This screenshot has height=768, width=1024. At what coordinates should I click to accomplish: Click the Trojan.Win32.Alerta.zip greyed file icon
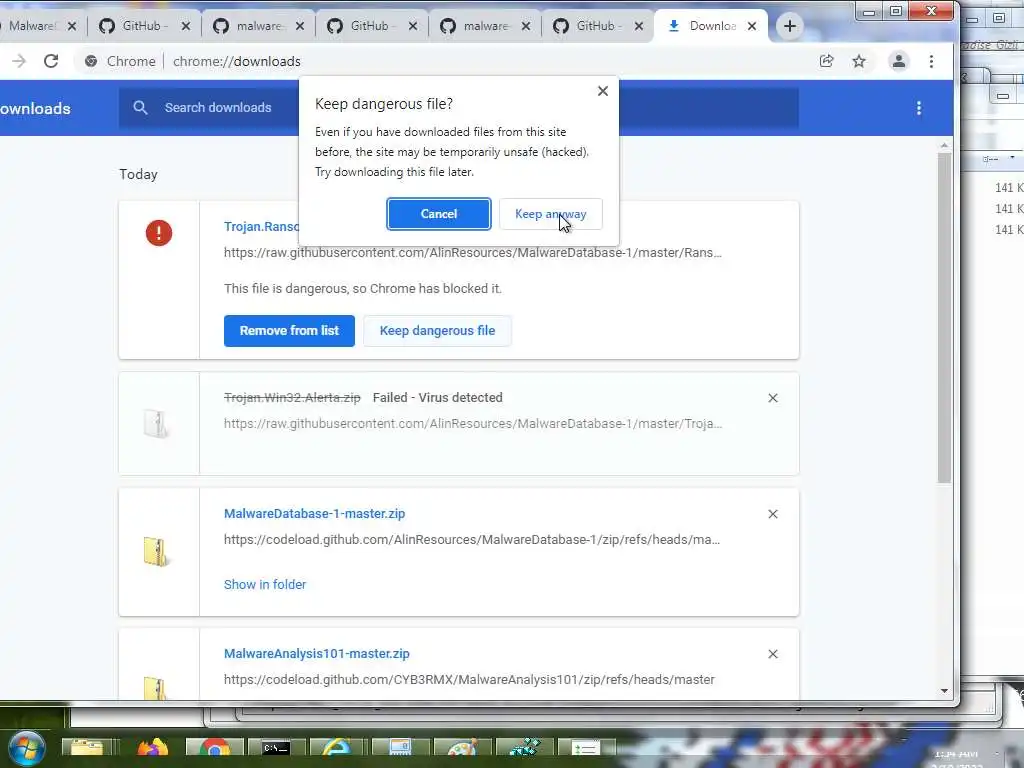click(x=156, y=424)
